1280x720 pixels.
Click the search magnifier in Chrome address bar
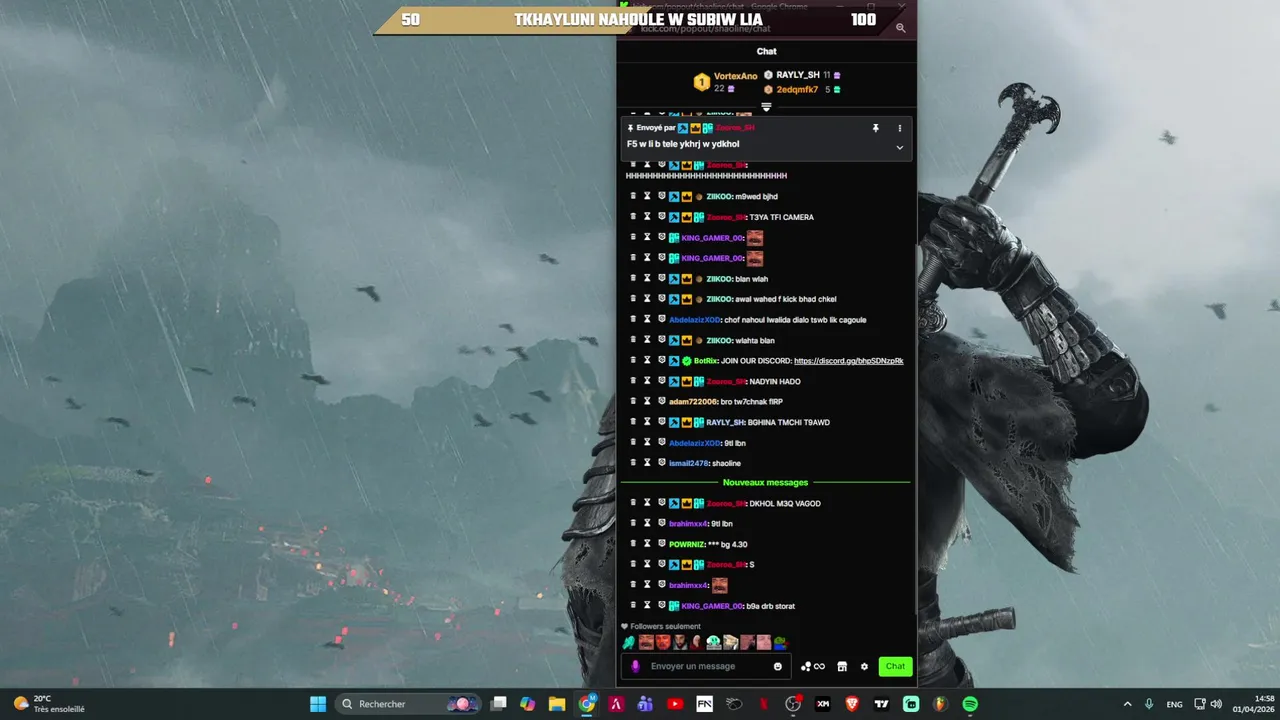click(x=901, y=28)
